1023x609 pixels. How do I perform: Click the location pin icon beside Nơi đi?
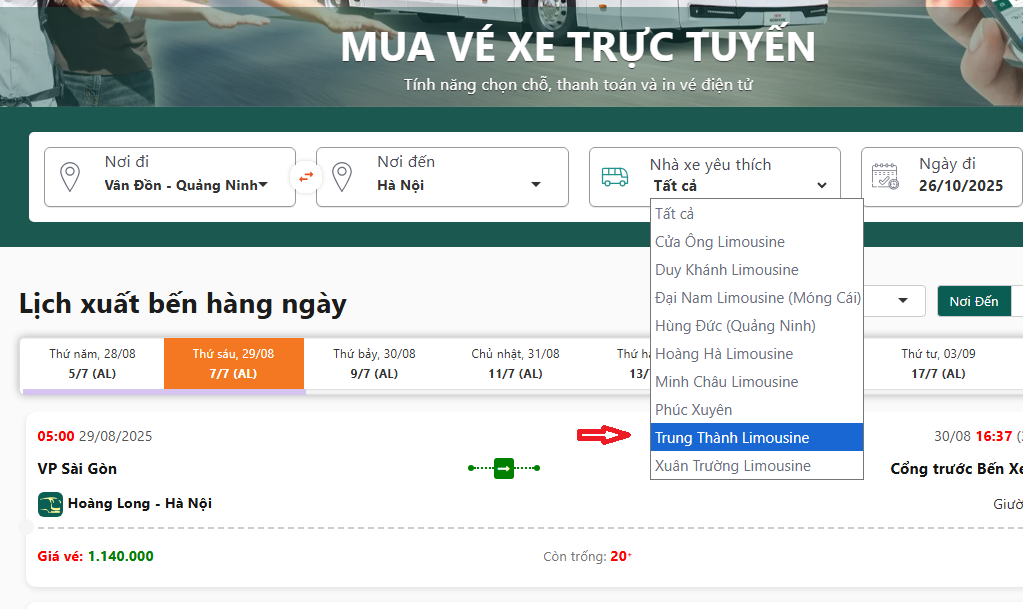(x=69, y=177)
